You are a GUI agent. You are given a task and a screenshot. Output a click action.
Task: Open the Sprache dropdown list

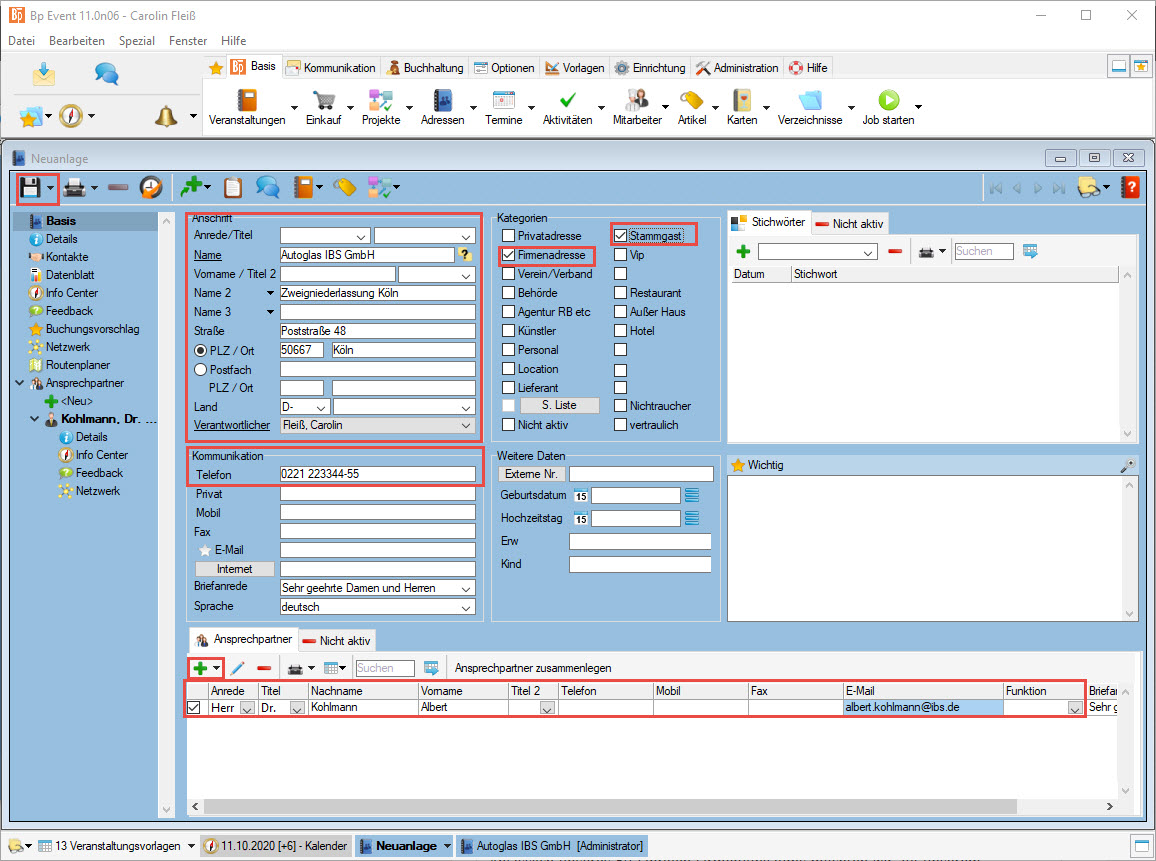coord(465,607)
